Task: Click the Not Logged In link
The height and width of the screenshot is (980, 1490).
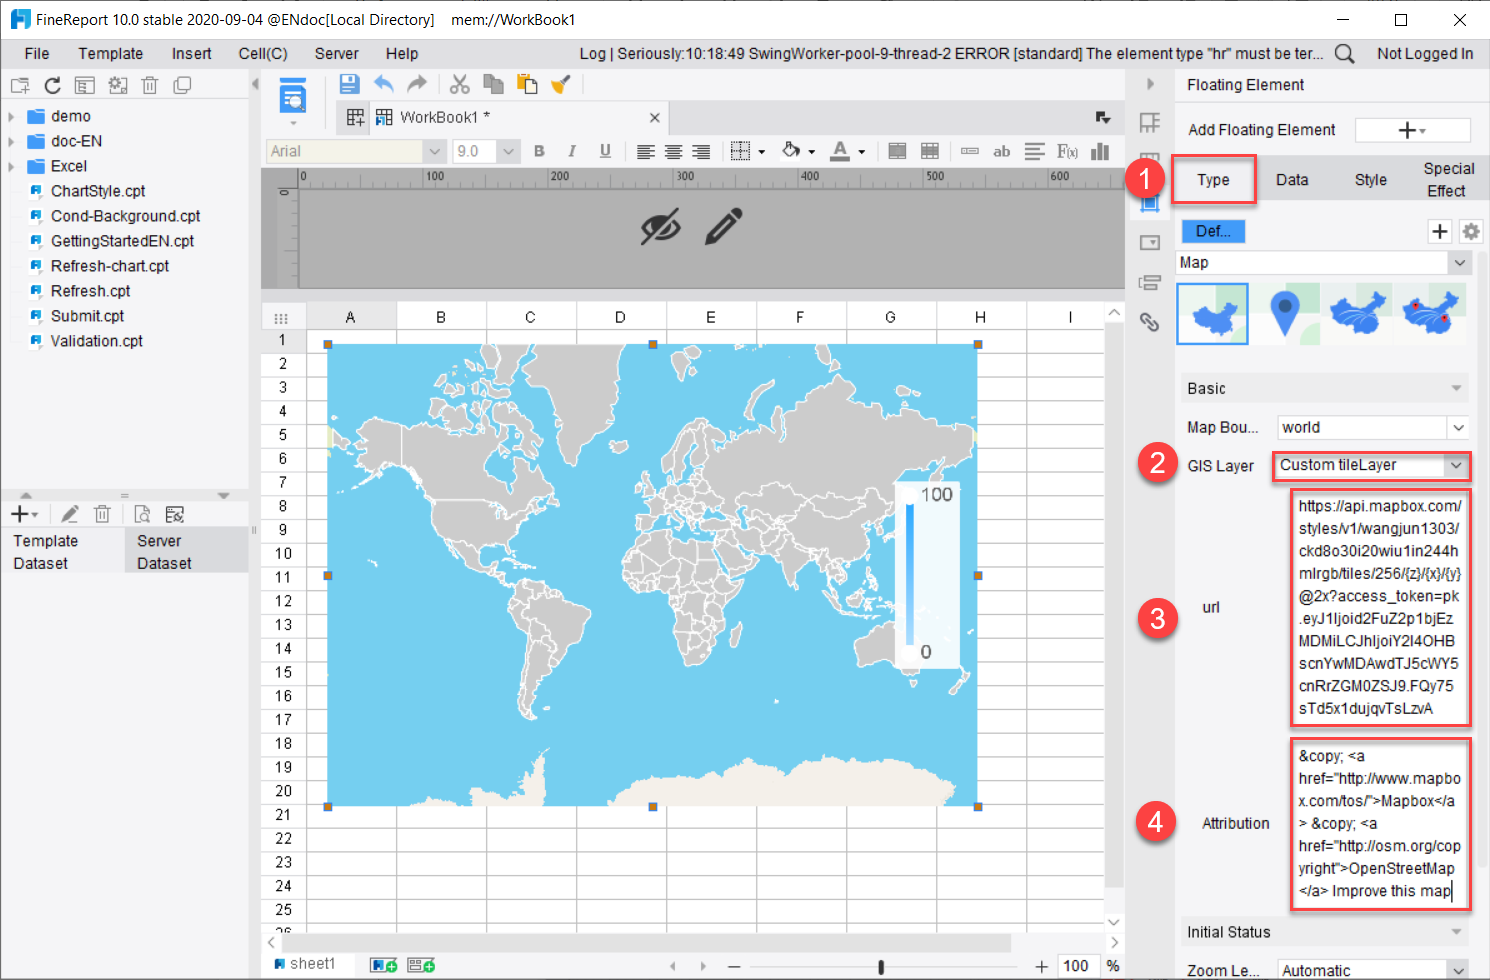Action: click(1426, 53)
